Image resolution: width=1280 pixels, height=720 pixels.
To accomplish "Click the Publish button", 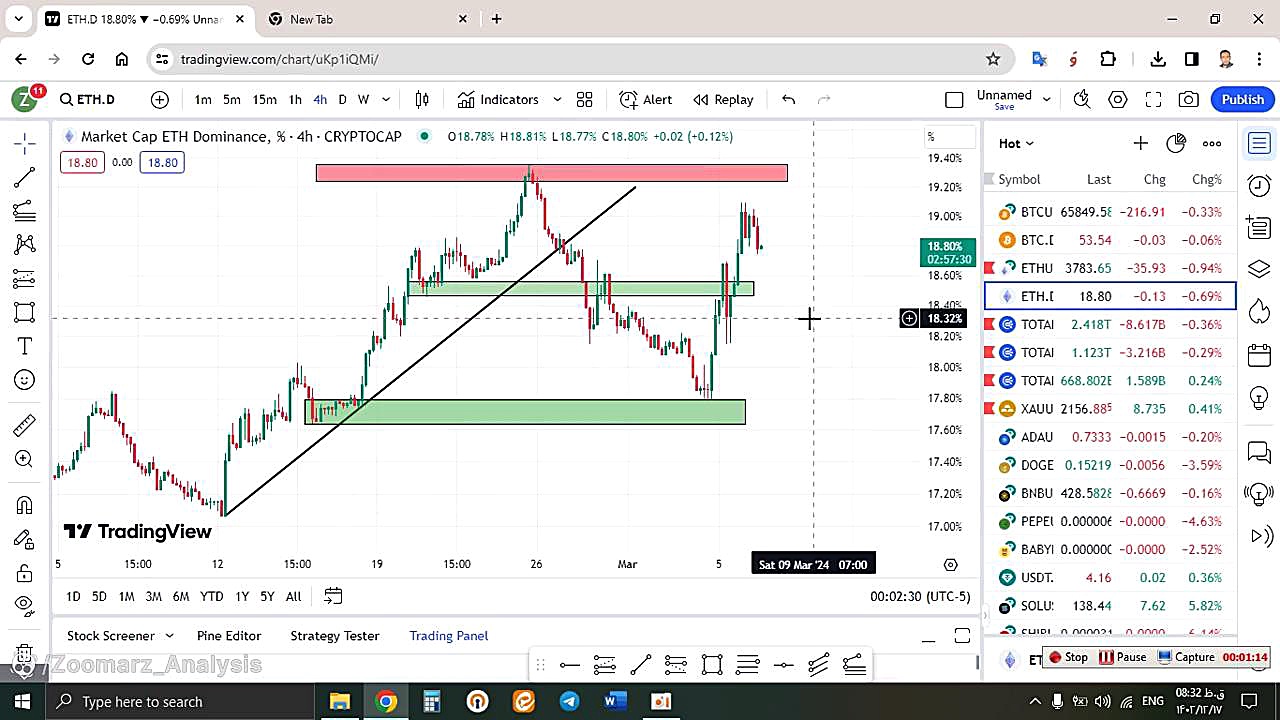I will [1242, 99].
